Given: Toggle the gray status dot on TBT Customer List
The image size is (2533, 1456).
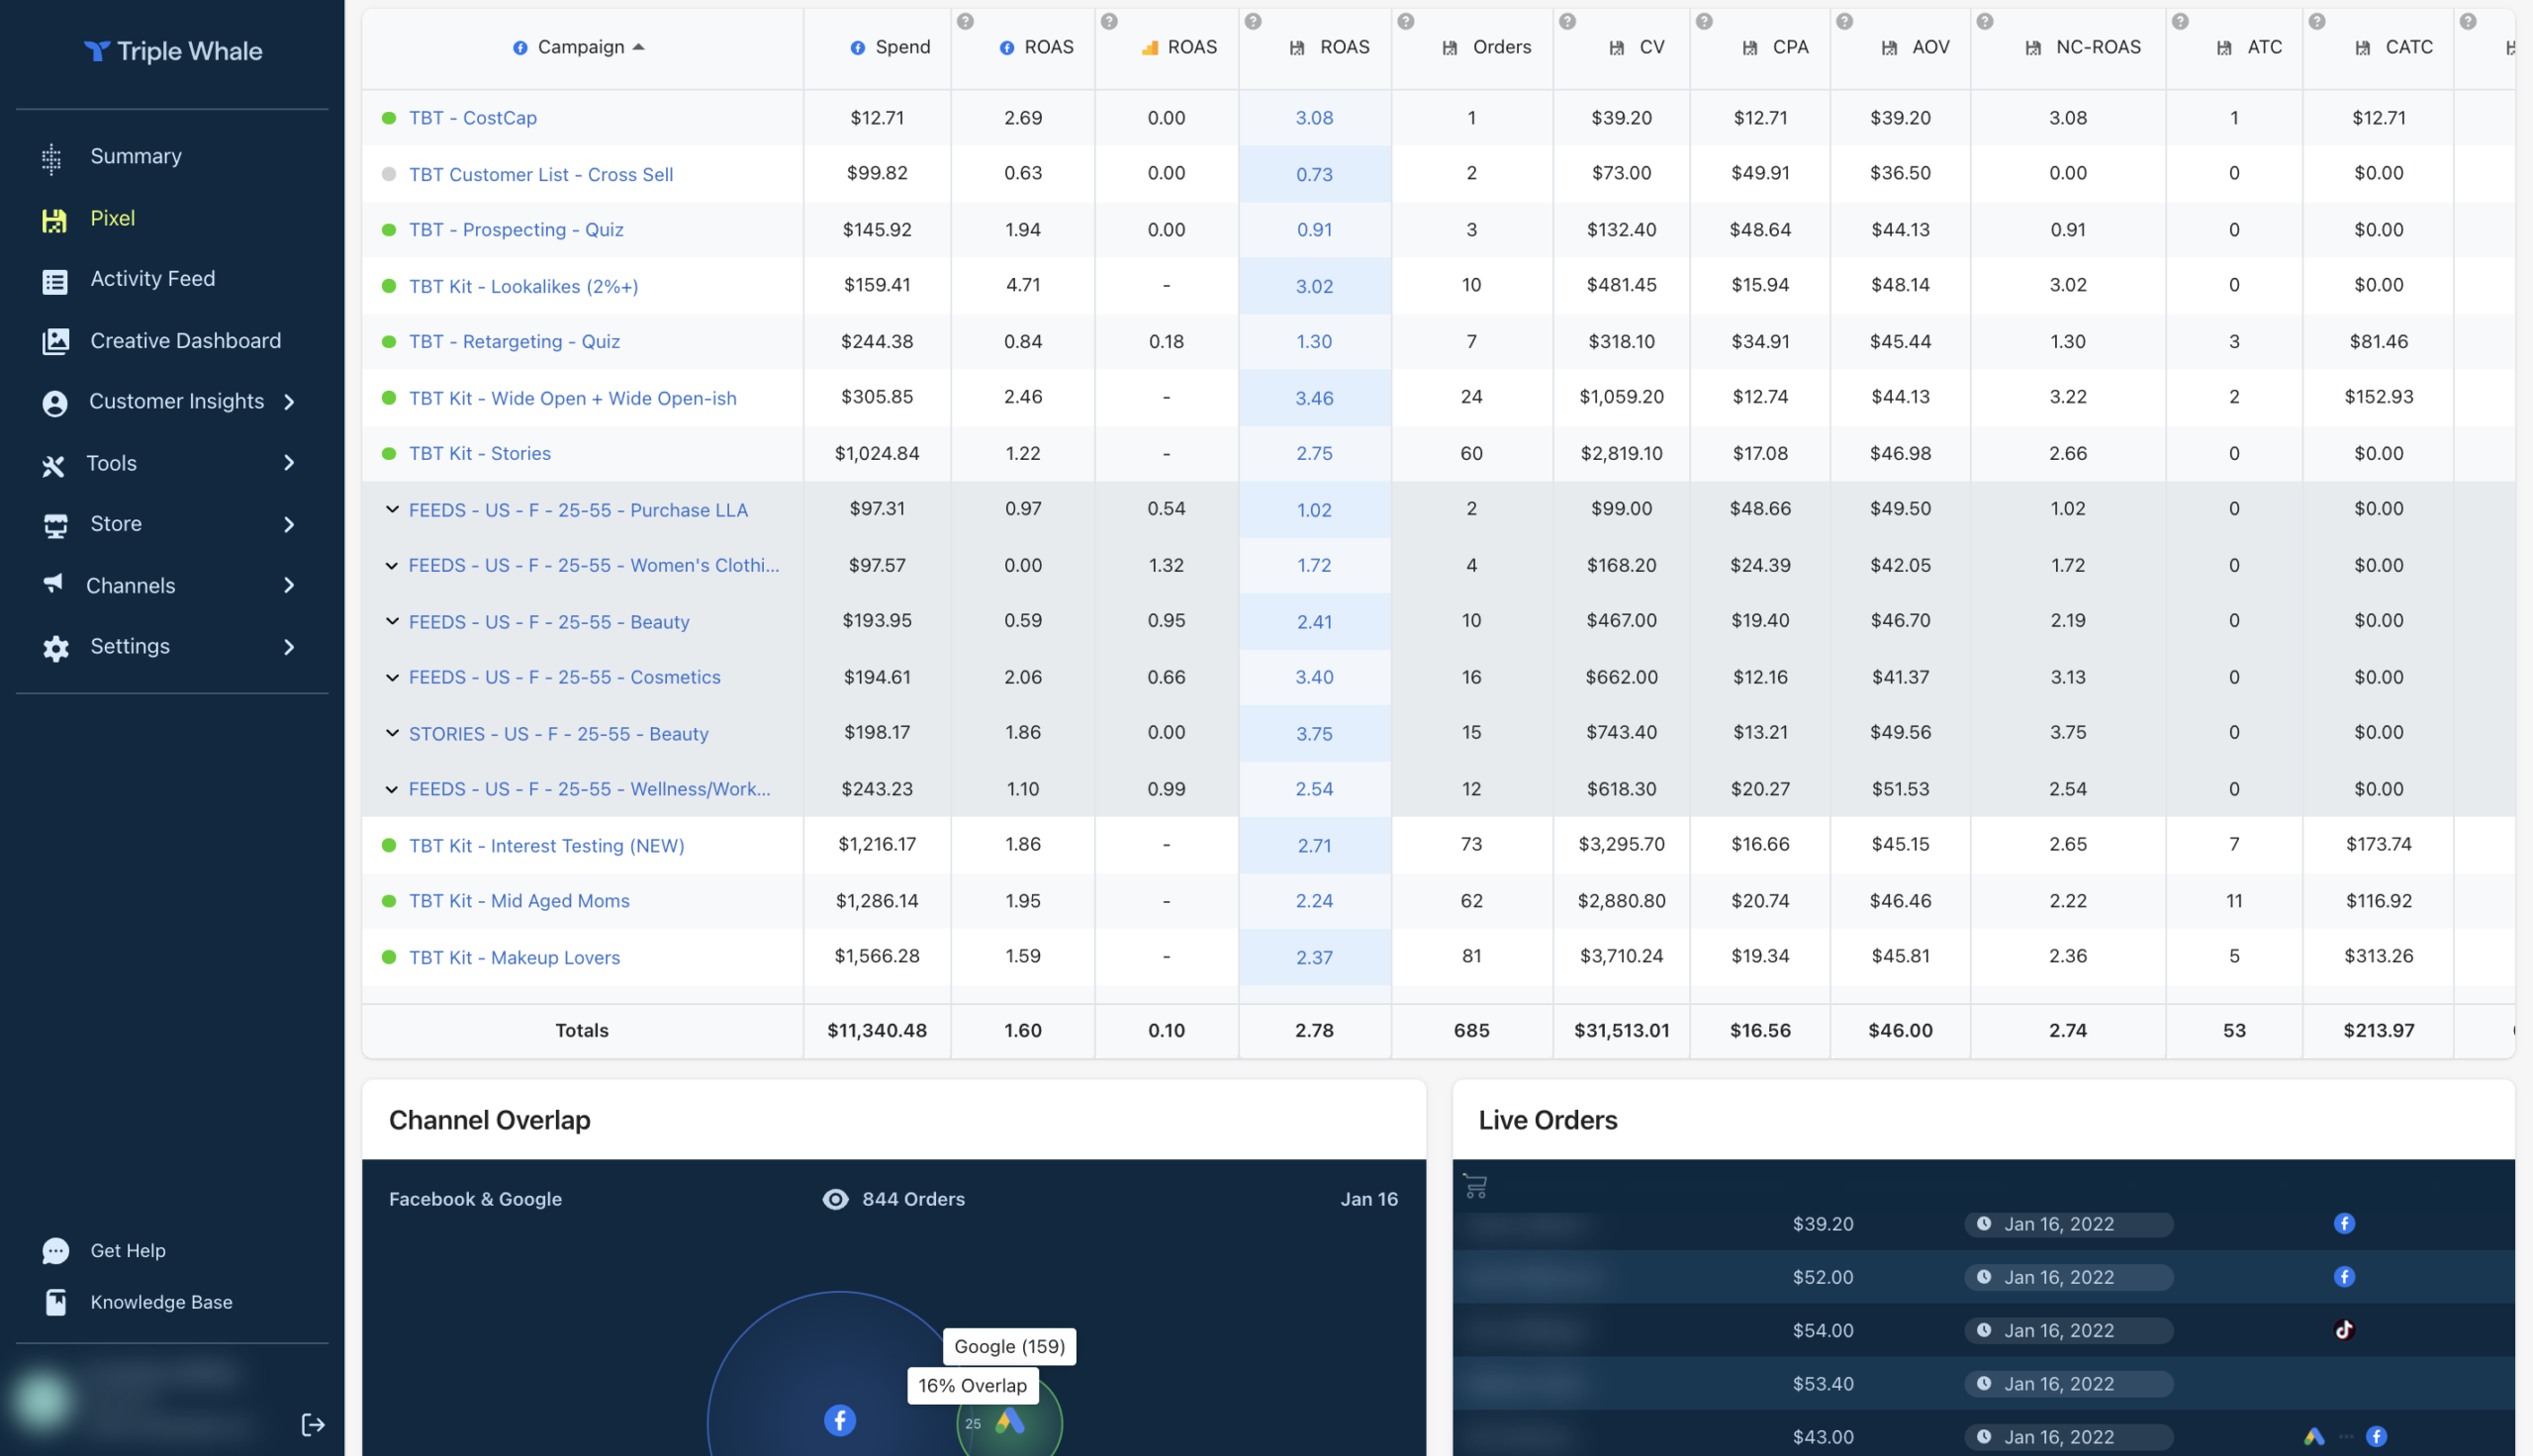Looking at the screenshot, I should coord(389,173).
